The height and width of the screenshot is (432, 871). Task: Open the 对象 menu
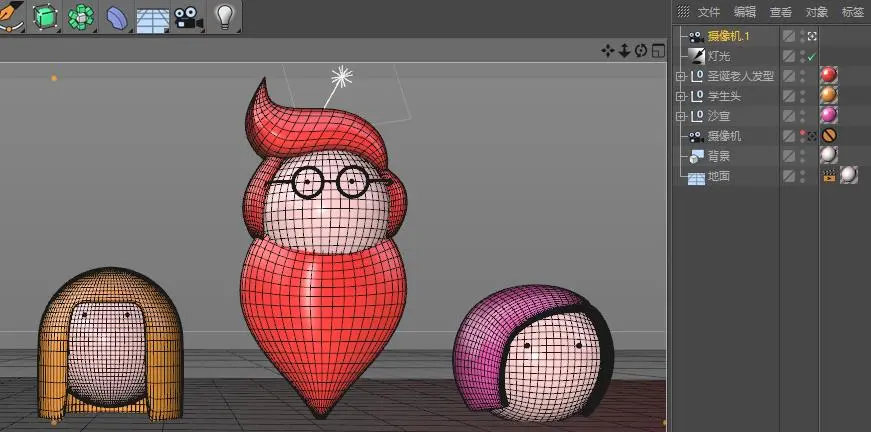817,12
